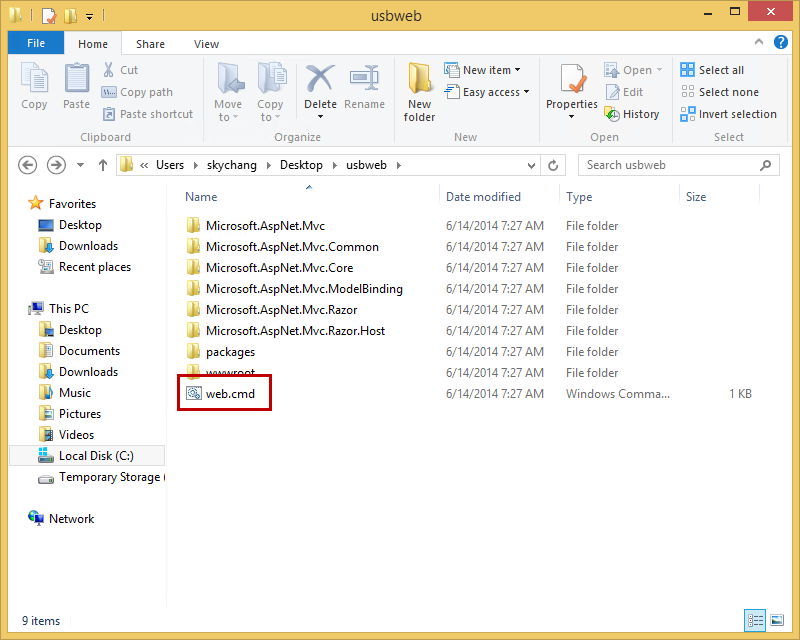The width and height of the screenshot is (800, 640).
Task: Open recent locations dropdown arrow
Action: pyautogui.click(x=80, y=165)
